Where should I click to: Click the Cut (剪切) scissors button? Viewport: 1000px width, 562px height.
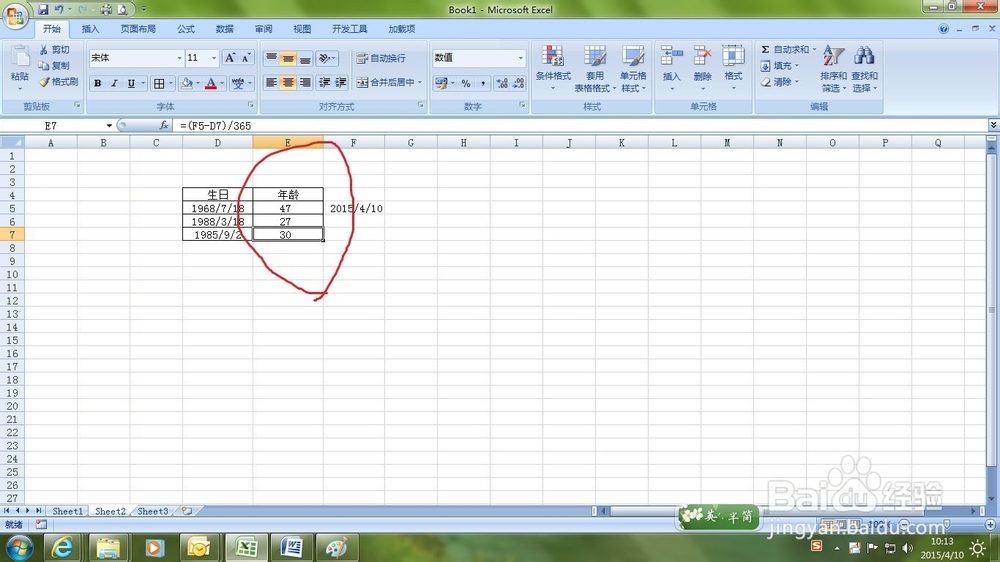point(54,50)
